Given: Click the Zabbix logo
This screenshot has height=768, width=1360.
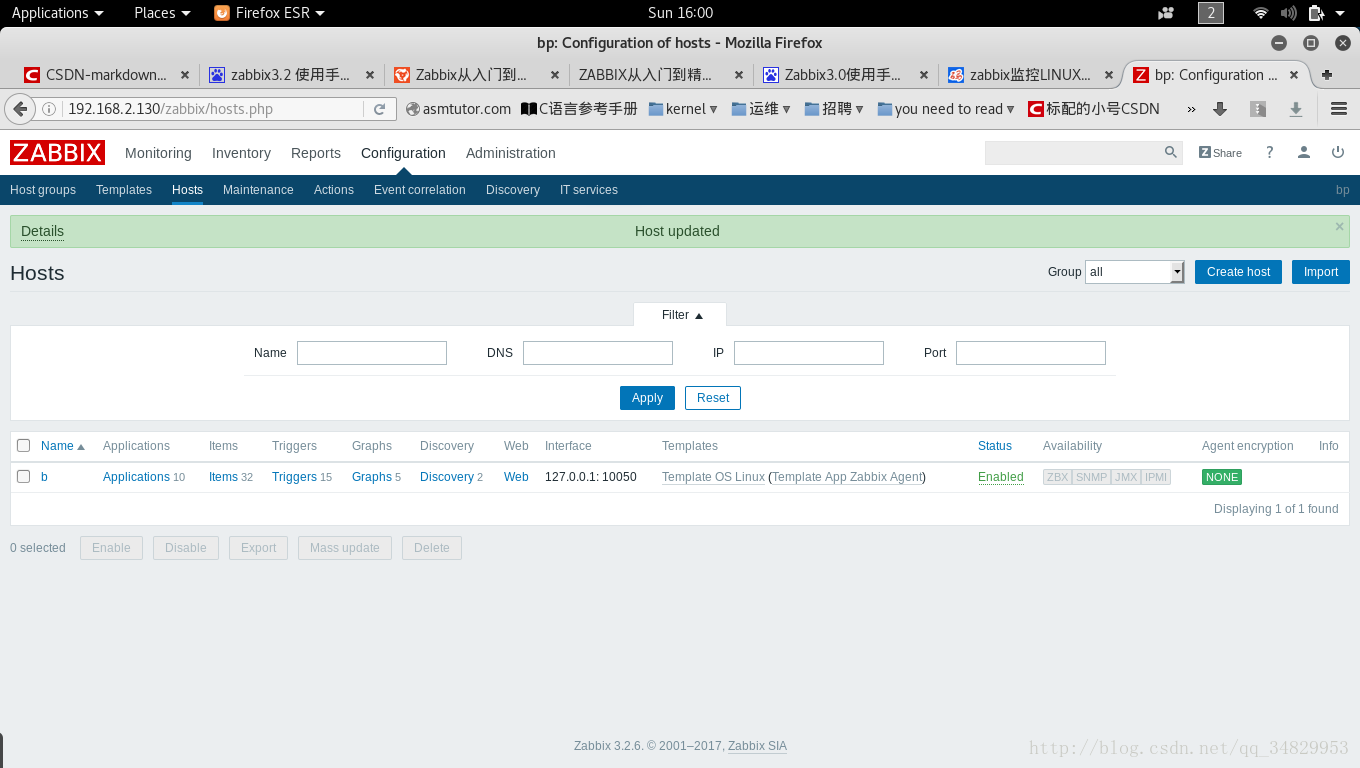Looking at the screenshot, I should pos(57,152).
